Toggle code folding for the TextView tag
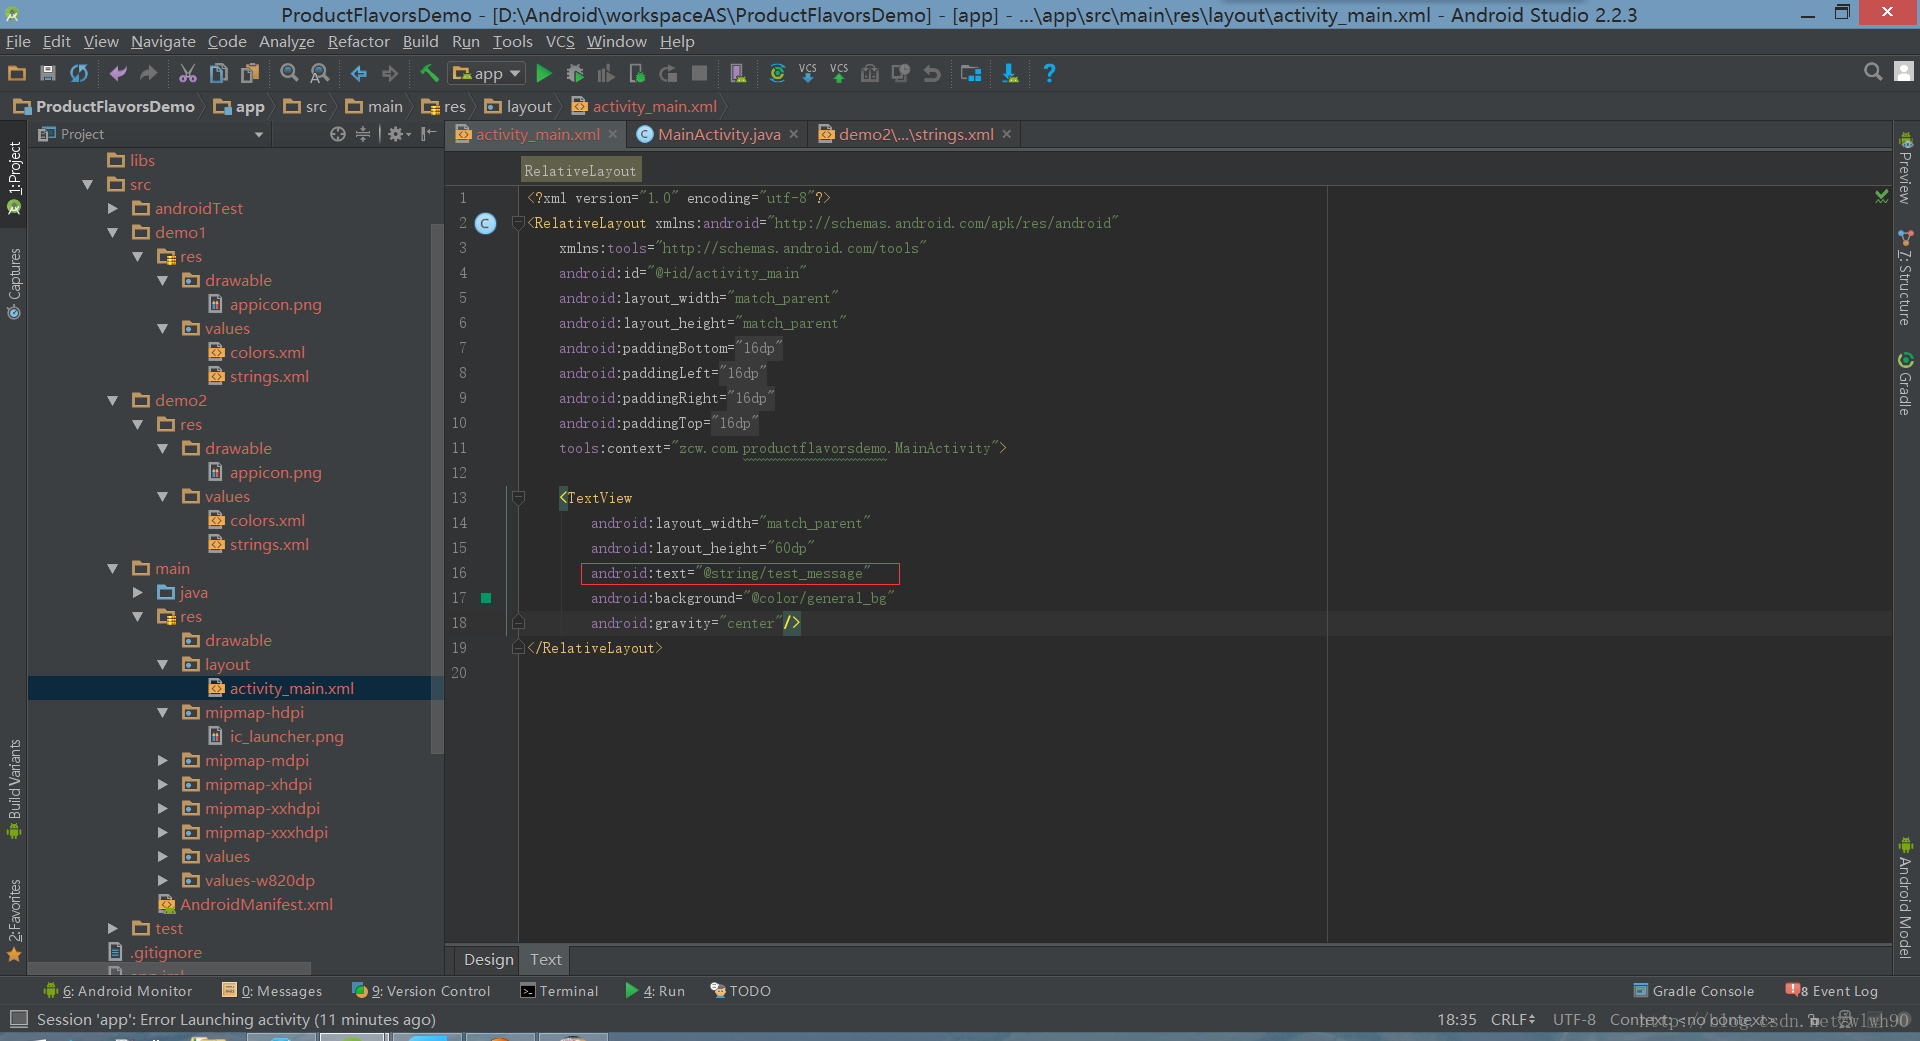The width and height of the screenshot is (1920, 1041). coord(518,497)
